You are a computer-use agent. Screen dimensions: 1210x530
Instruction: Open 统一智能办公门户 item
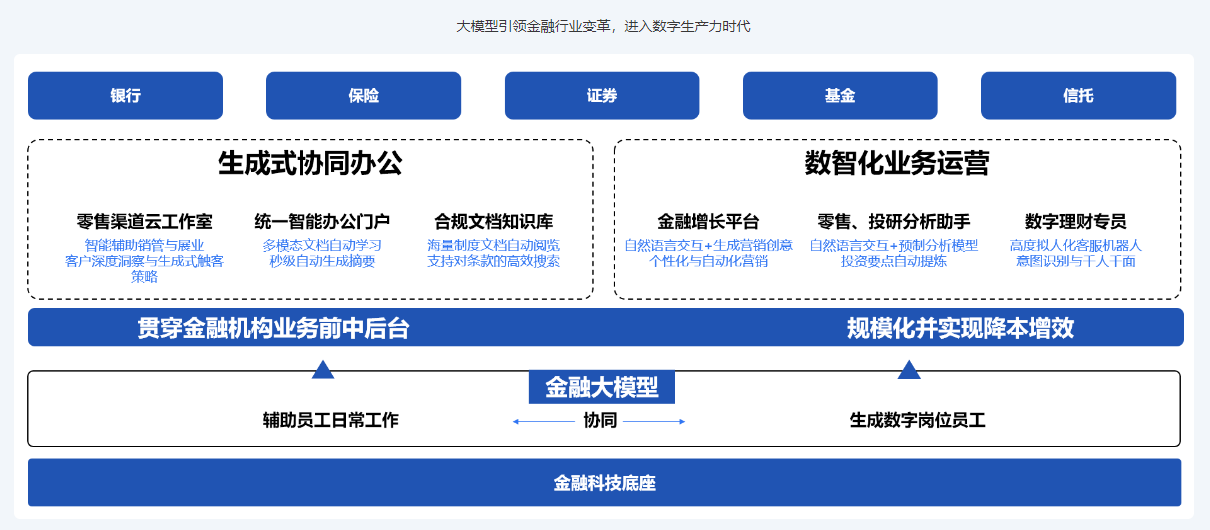click(x=322, y=221)
